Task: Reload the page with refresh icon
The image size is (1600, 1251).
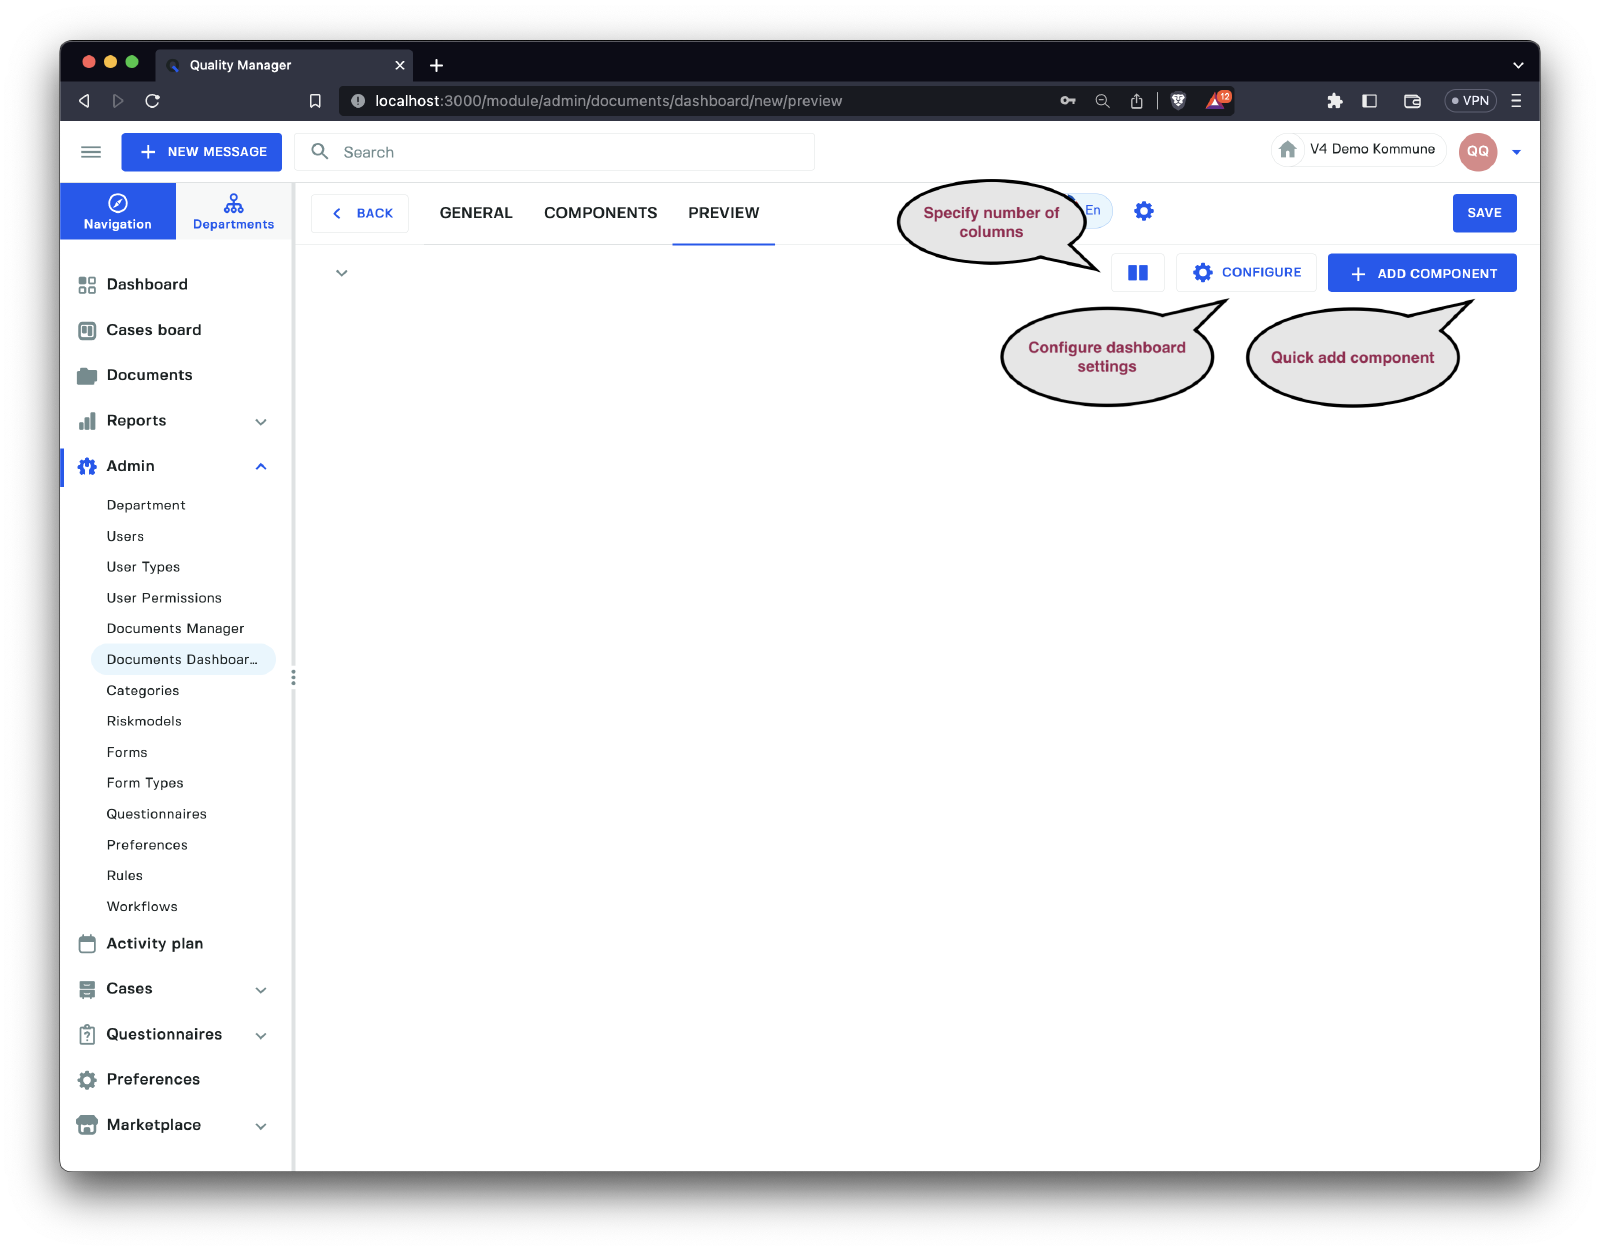Action: click(152, 100)
